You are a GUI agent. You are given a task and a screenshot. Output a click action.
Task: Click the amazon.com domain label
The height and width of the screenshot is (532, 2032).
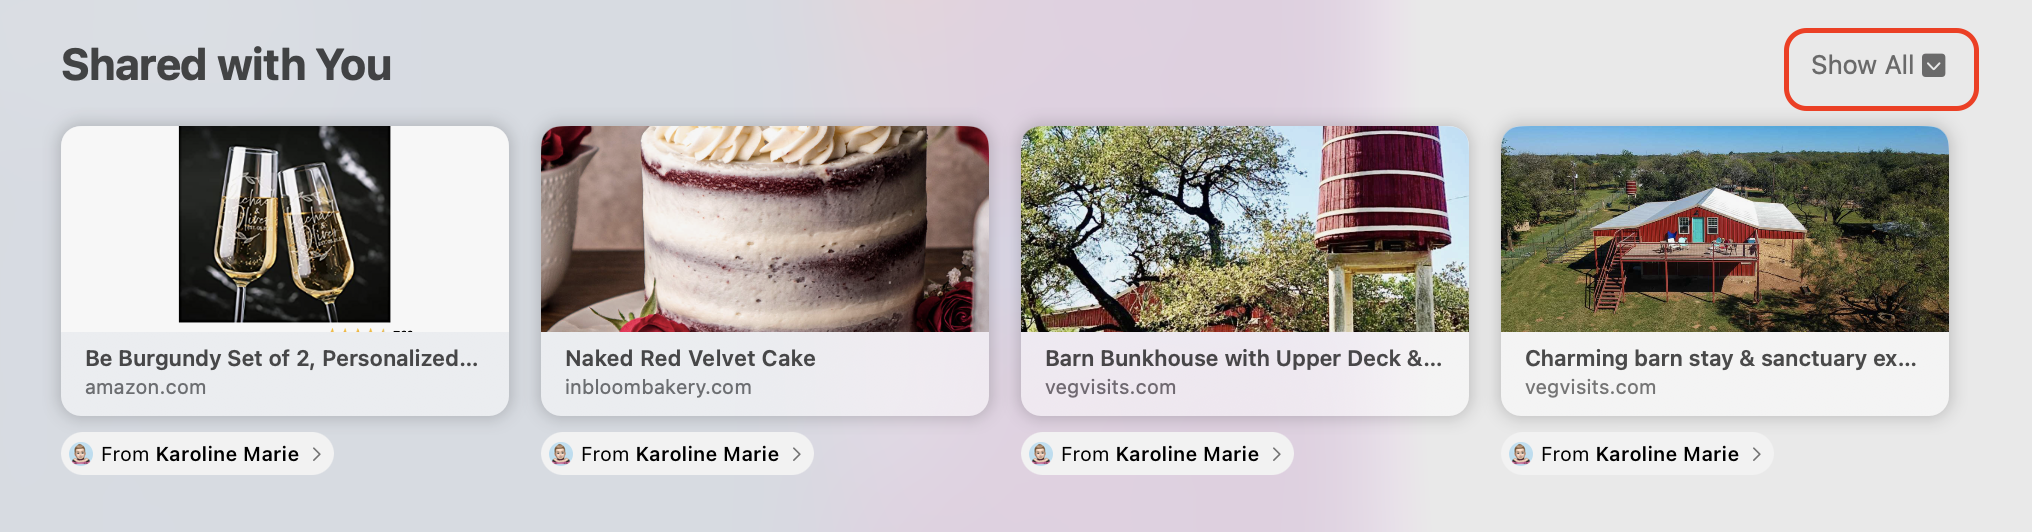tap(145, 388)
